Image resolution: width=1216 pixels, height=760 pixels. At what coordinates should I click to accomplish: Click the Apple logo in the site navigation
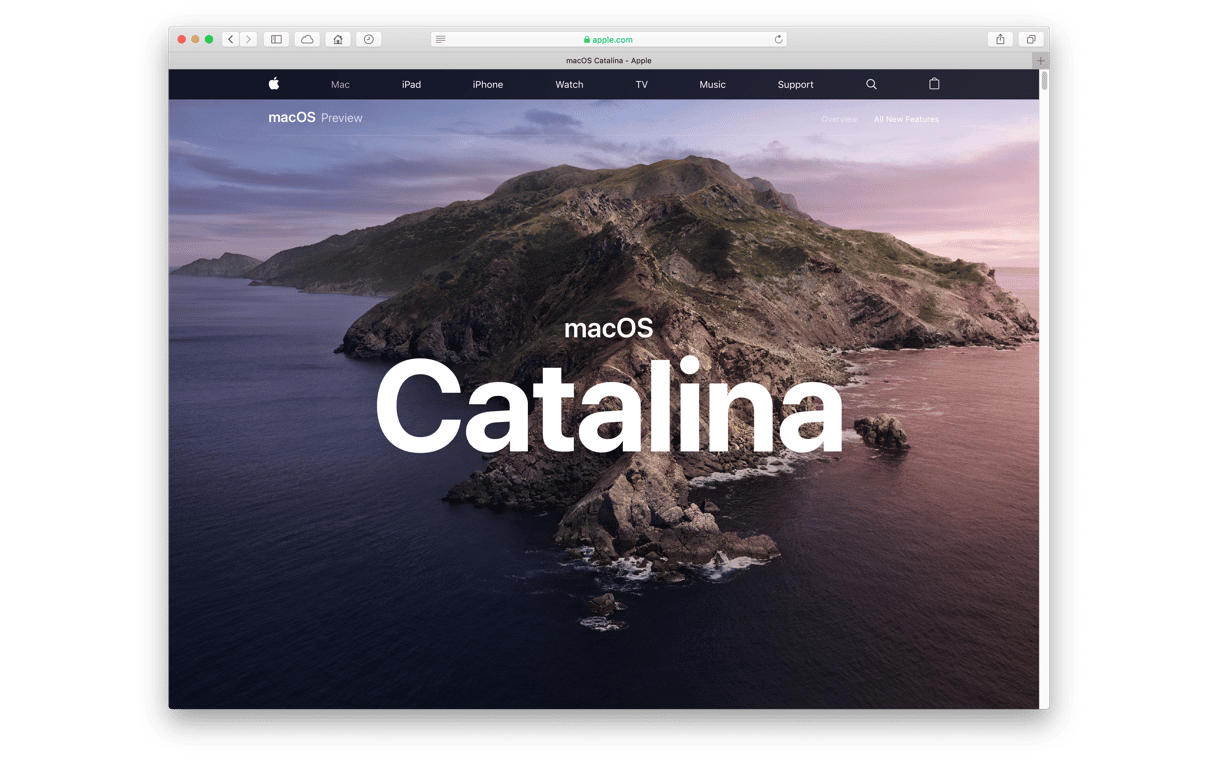tap(273, 84)
